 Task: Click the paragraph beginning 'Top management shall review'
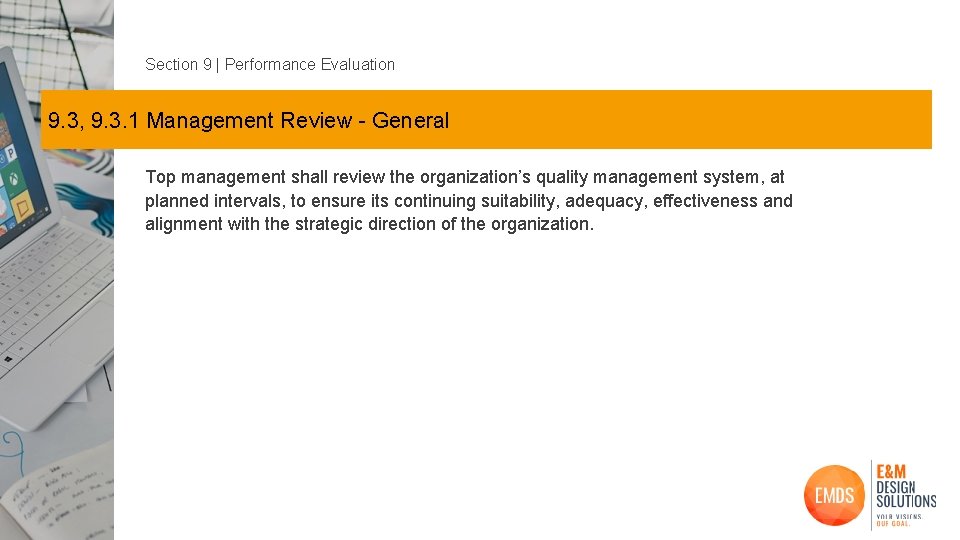click(x=469, y=200)
